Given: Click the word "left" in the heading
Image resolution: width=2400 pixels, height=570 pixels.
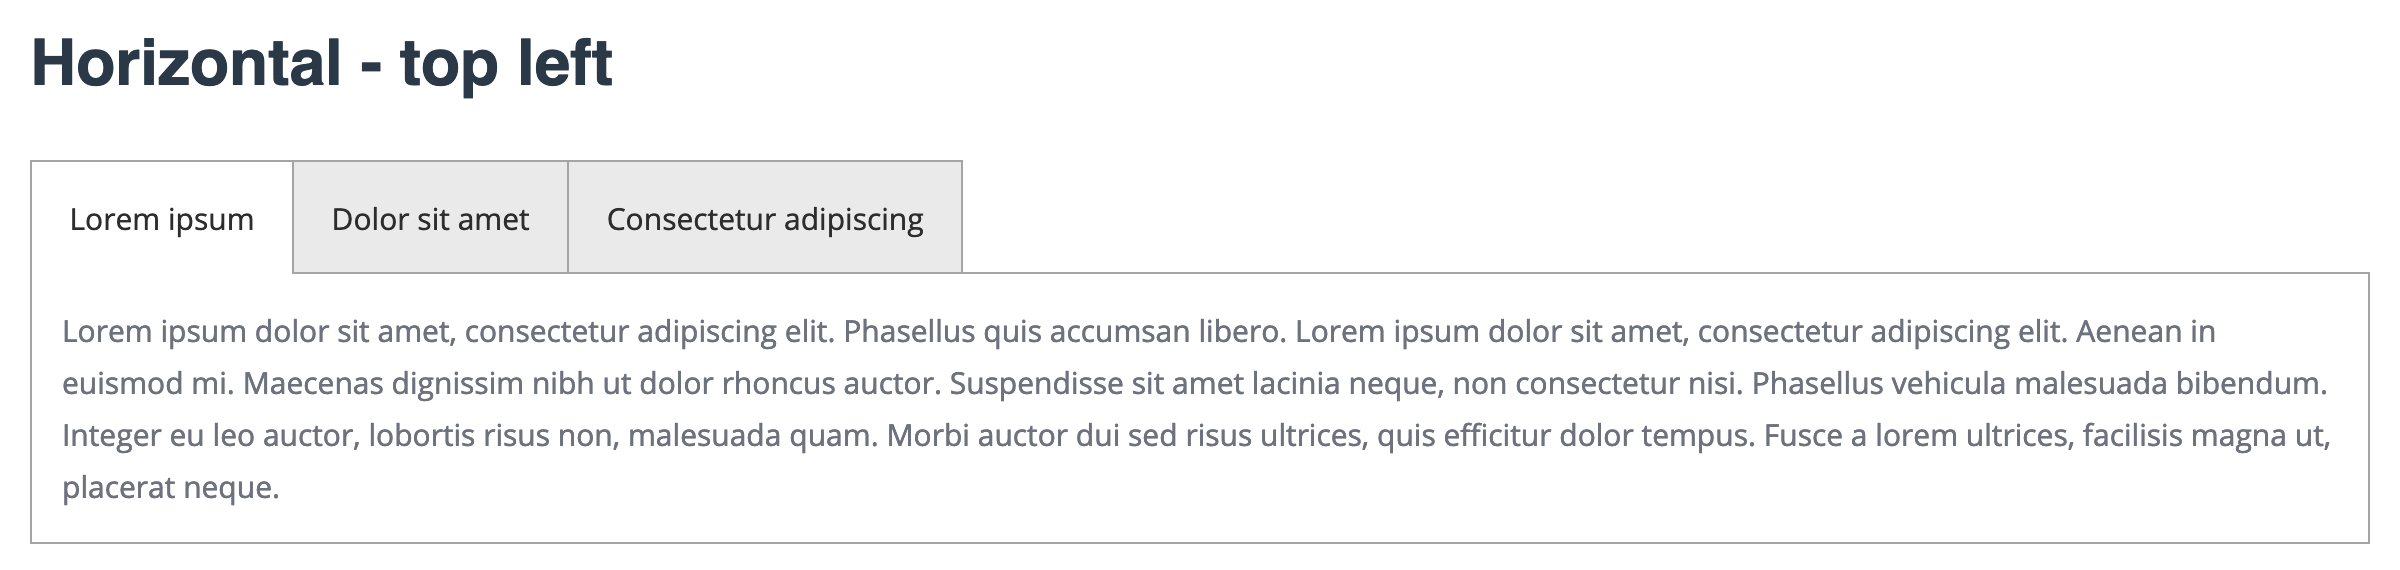Looking at the screenshot, I should tap(565, 63).
